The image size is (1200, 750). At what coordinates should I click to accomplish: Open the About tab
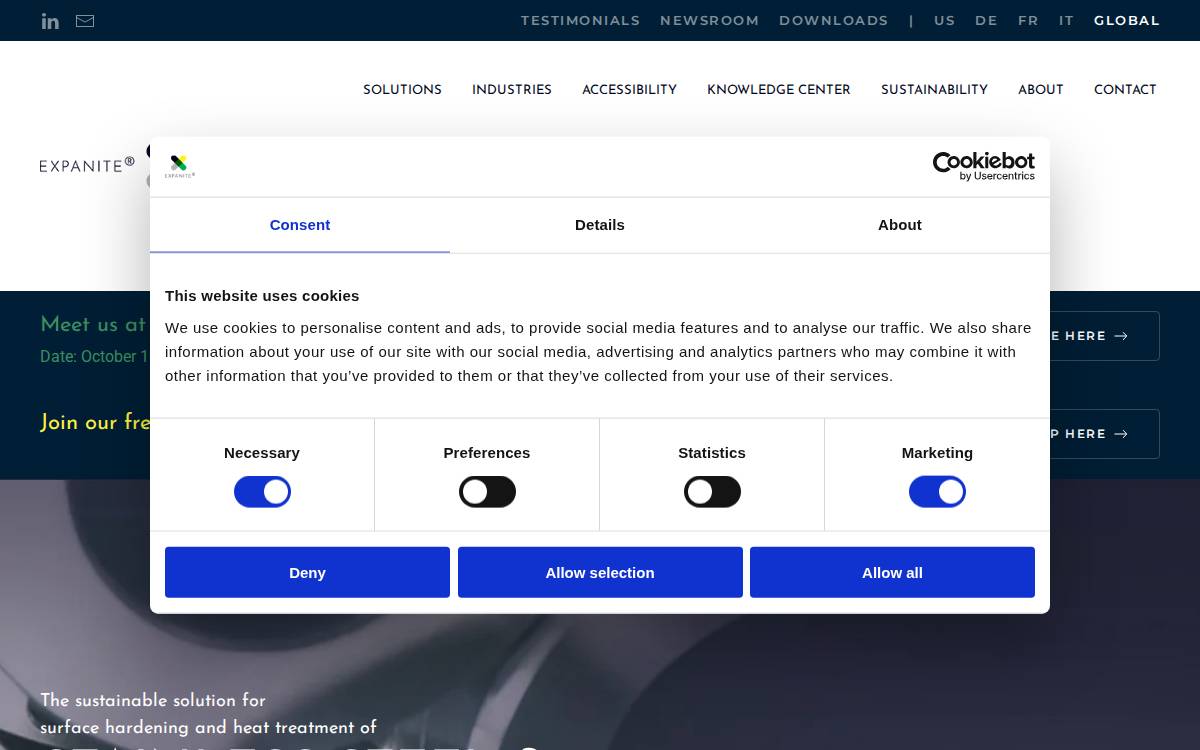click(900, 225)
